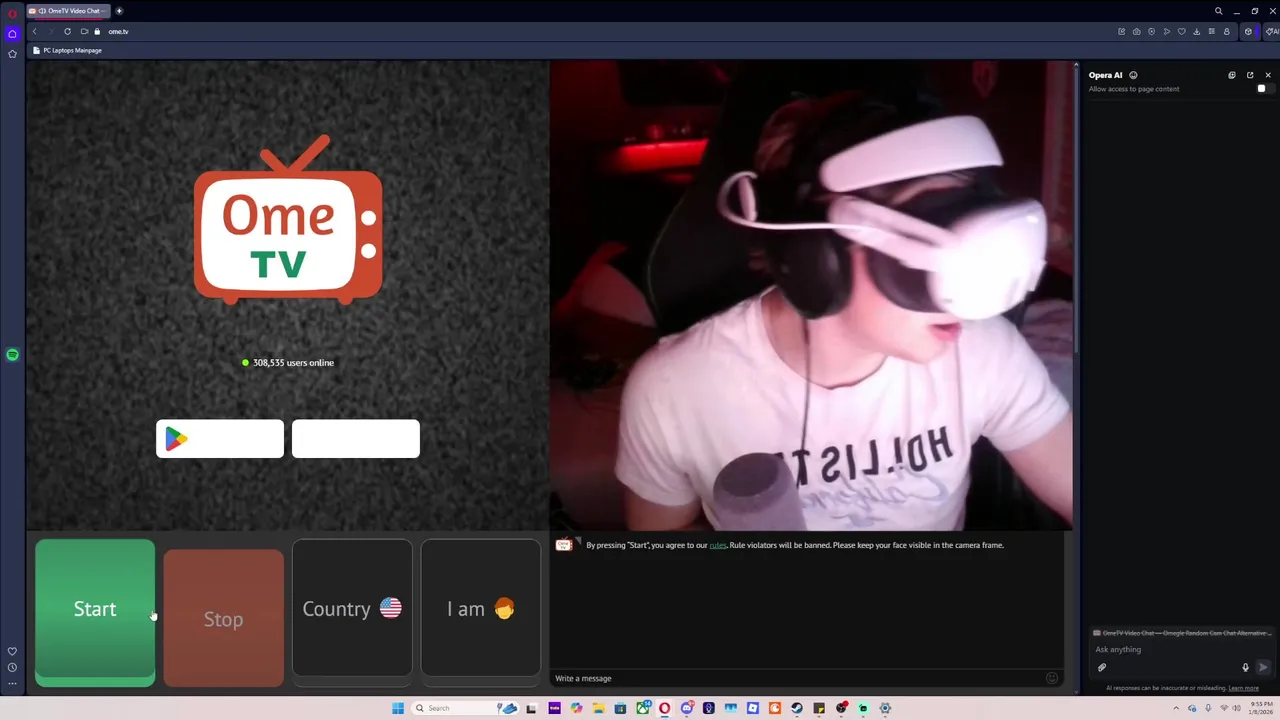Close the Opera AI panel

pyautogui.click(x=1268, y=75)
